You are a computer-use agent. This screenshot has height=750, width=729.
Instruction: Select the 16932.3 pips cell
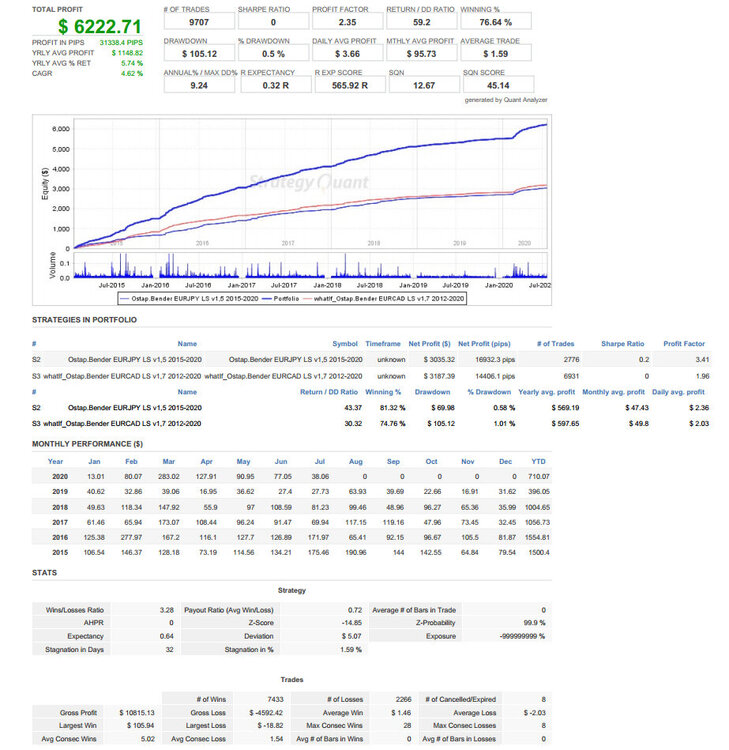pyautogui.click(x=495, y=359)
